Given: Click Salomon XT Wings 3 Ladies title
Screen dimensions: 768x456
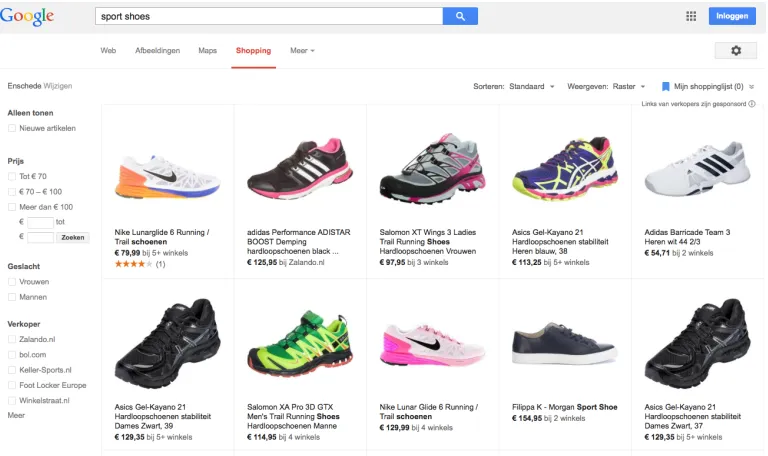Looking at the screenshot, I should tap(428, 241).
